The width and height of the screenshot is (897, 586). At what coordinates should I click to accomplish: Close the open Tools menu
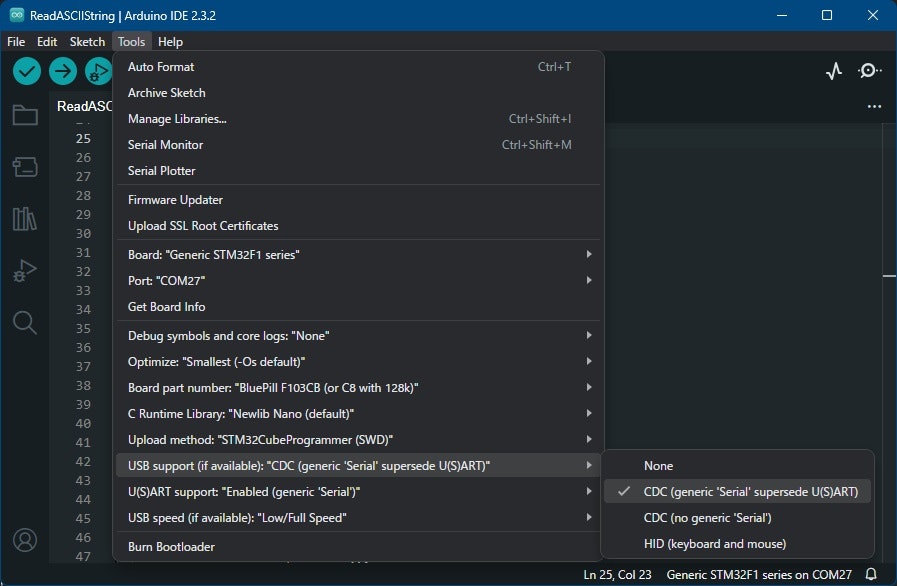tap(132, 42)
